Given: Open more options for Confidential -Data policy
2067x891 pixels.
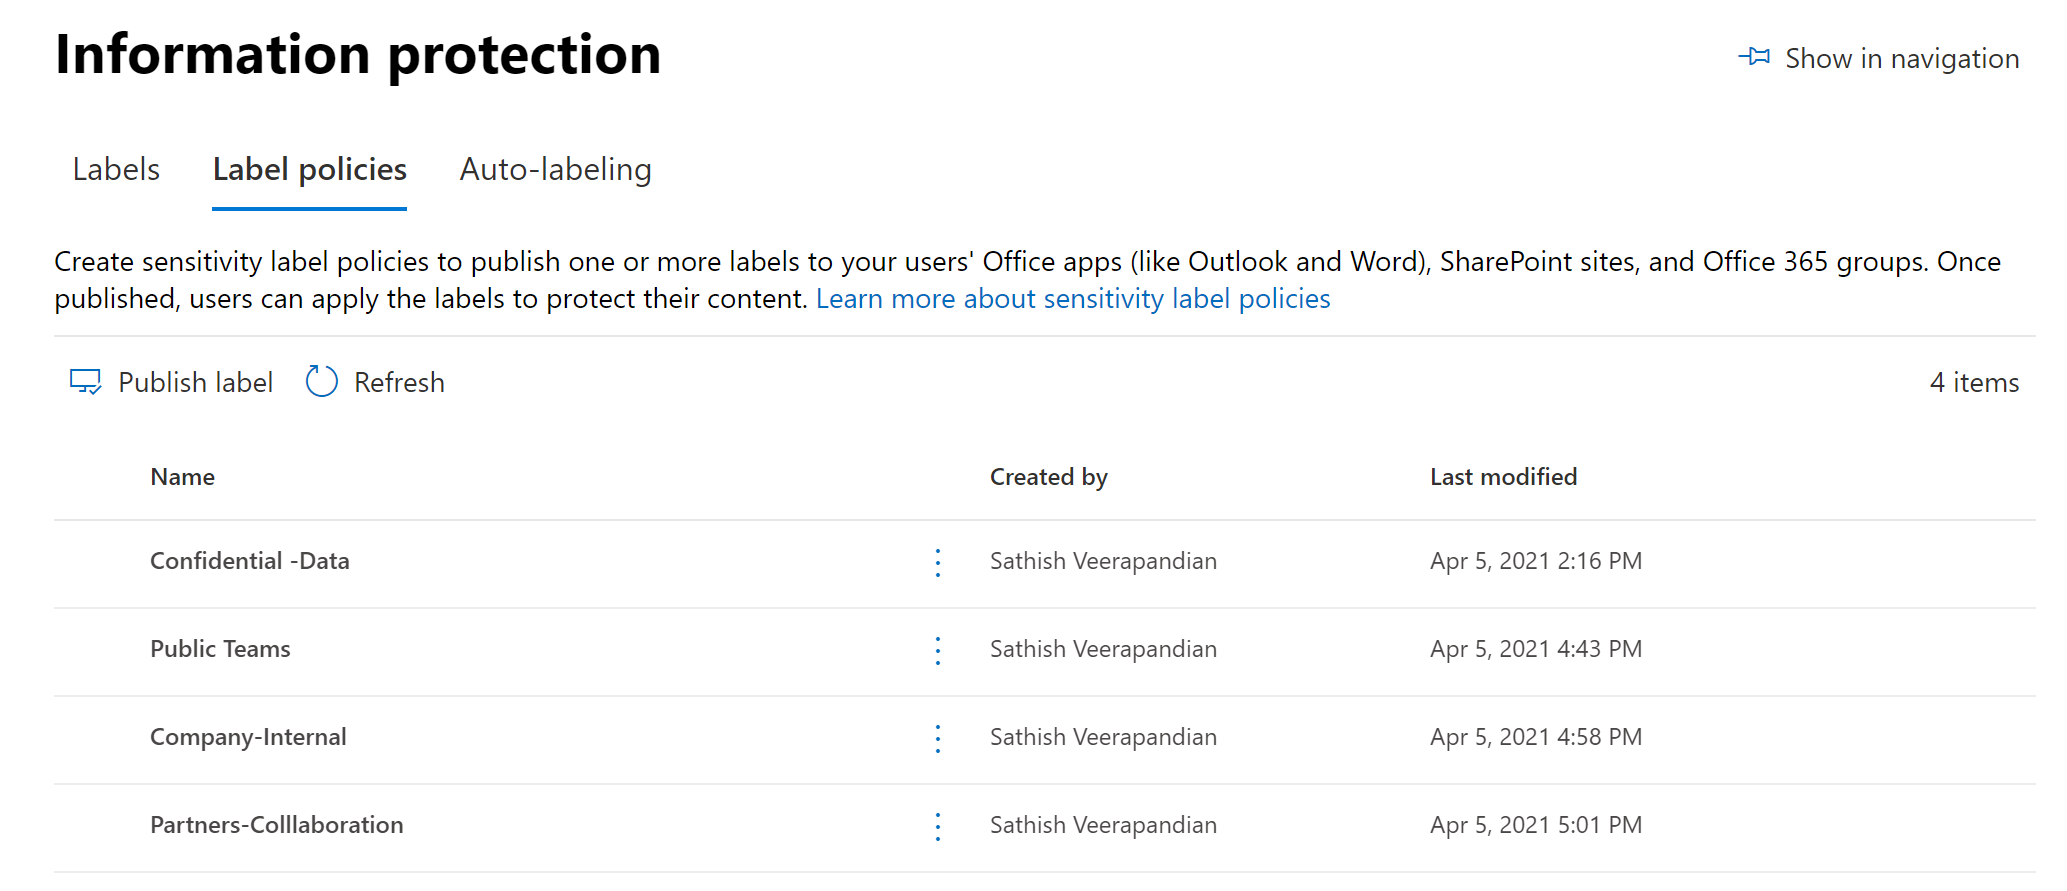Looking at the screenshot, I should point(938,562).
